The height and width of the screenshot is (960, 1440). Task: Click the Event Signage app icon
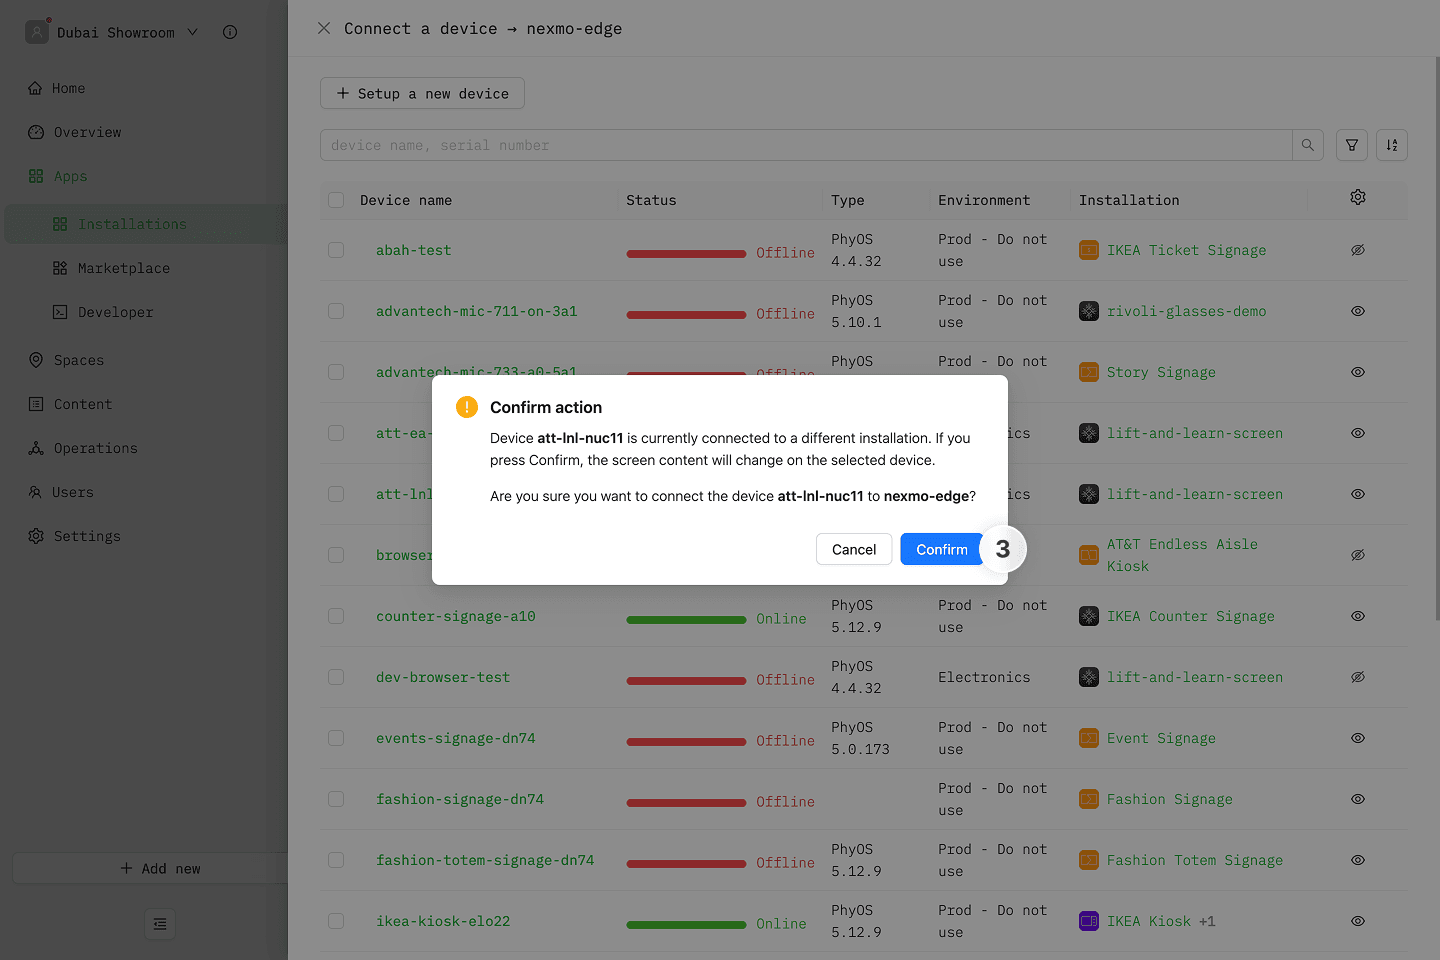point(1089,738)
